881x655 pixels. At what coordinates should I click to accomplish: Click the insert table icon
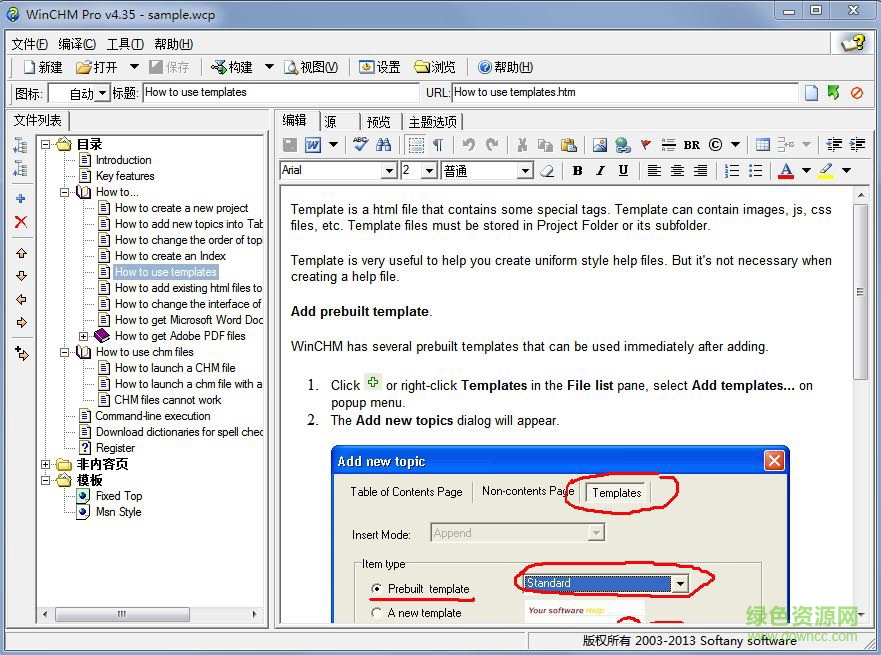(762, 145)
